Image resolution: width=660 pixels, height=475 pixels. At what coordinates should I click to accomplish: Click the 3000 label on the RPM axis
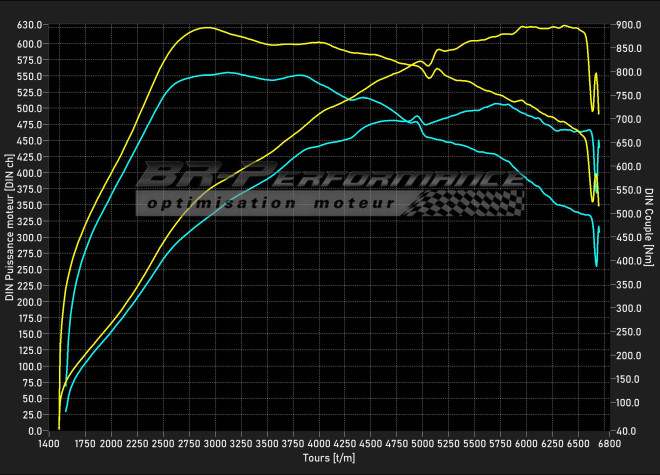coord(214,443)
